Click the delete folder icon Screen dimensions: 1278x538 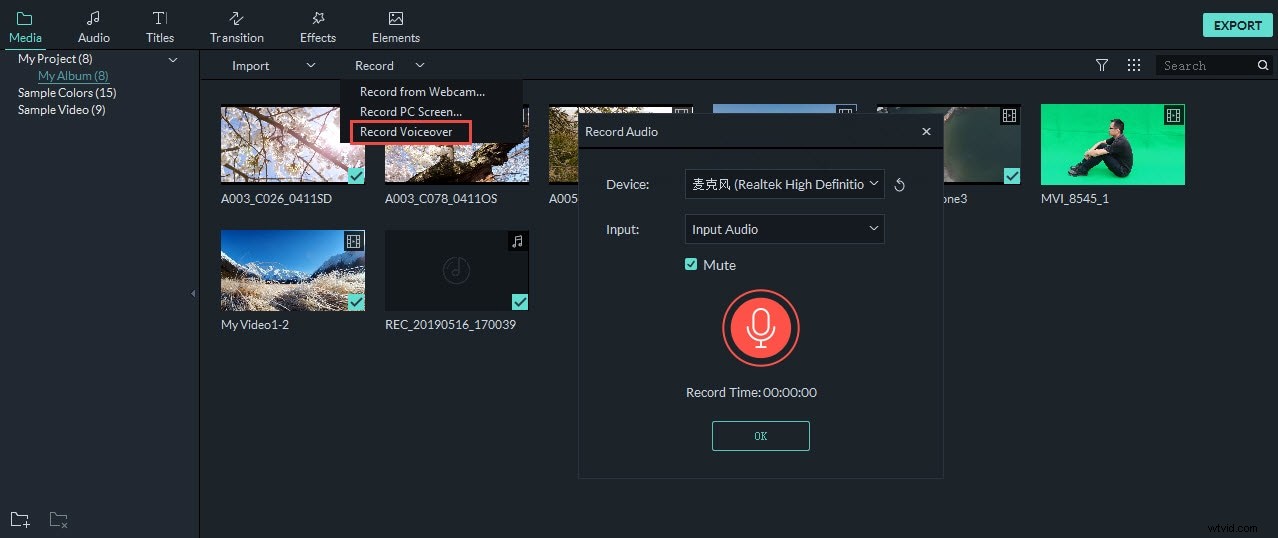point(59,519)
